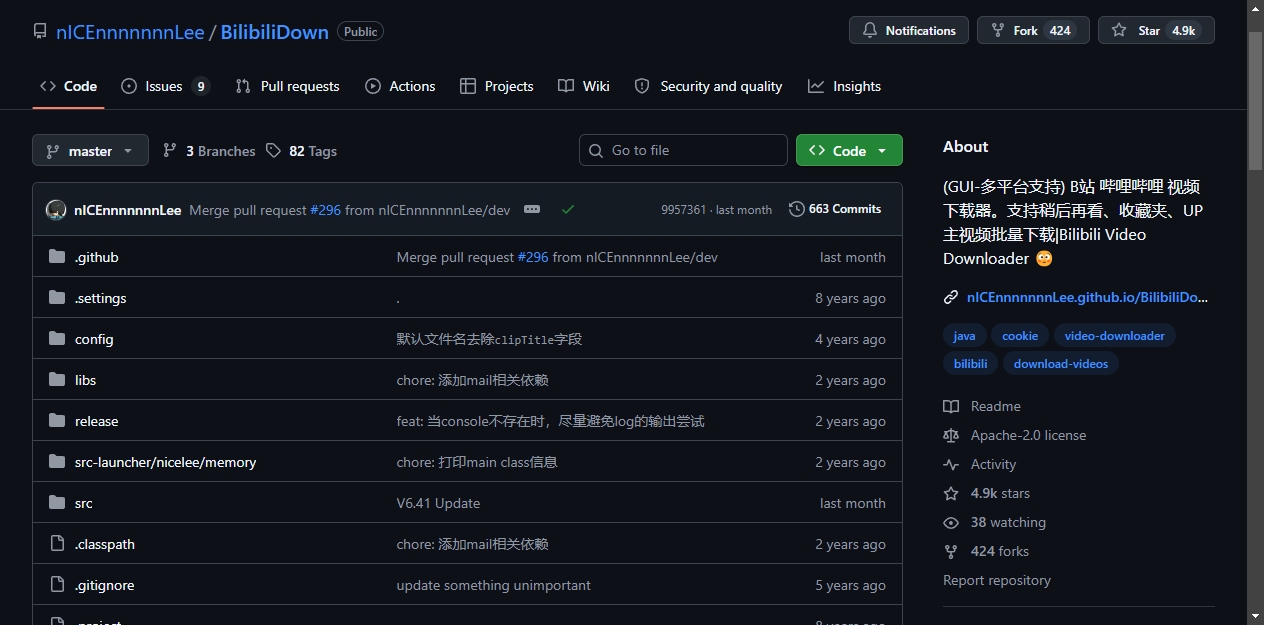This screenshot has width=1264, height=625.
Task: Click the green check status icon
Action: (568, 210)
